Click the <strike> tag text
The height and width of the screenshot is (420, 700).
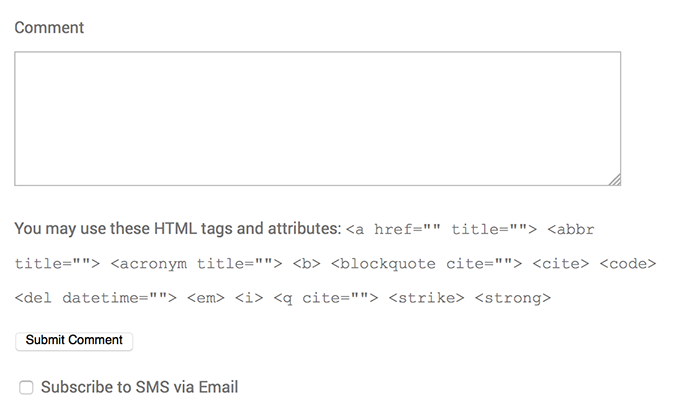tap(426, 298)
